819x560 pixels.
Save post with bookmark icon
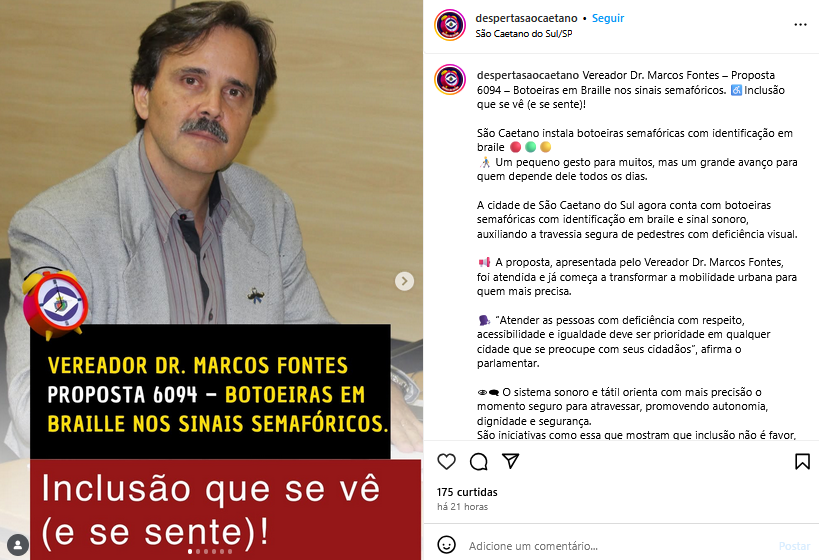(802, 461)
